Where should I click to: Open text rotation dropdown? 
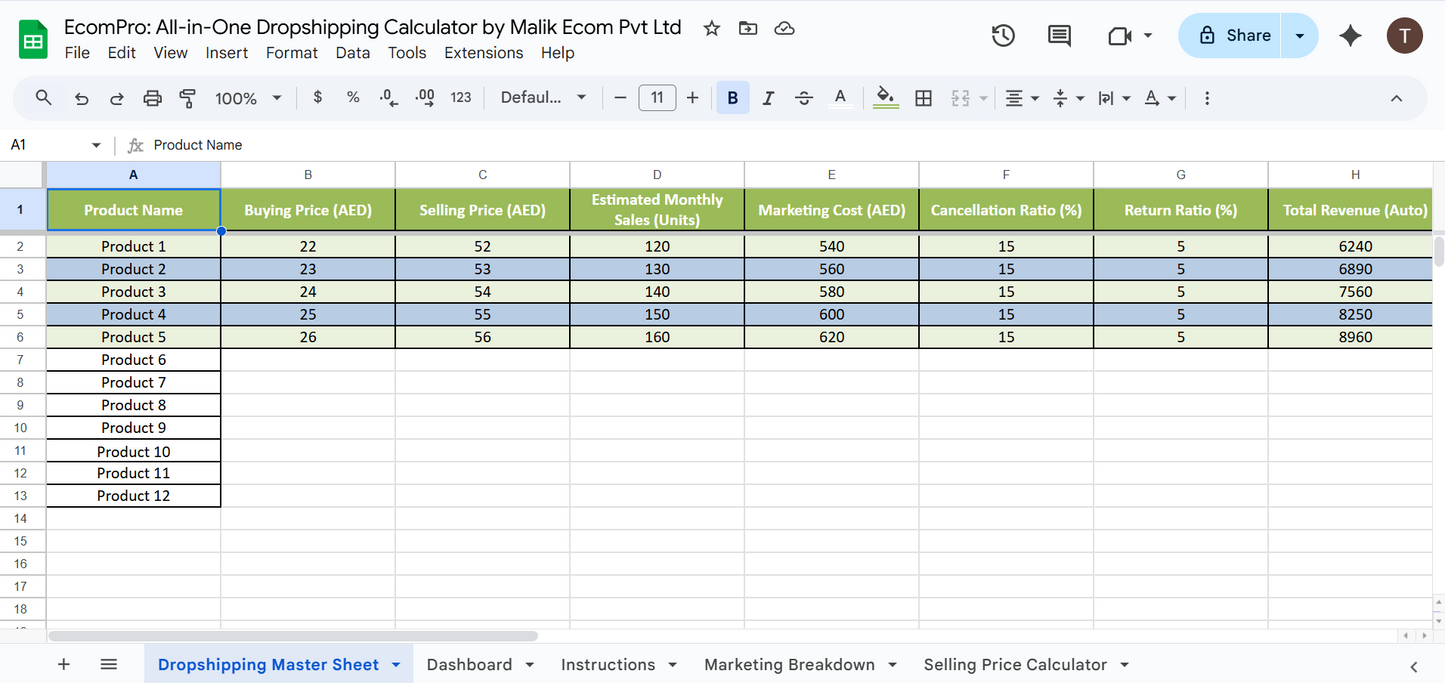point(1160,98)
